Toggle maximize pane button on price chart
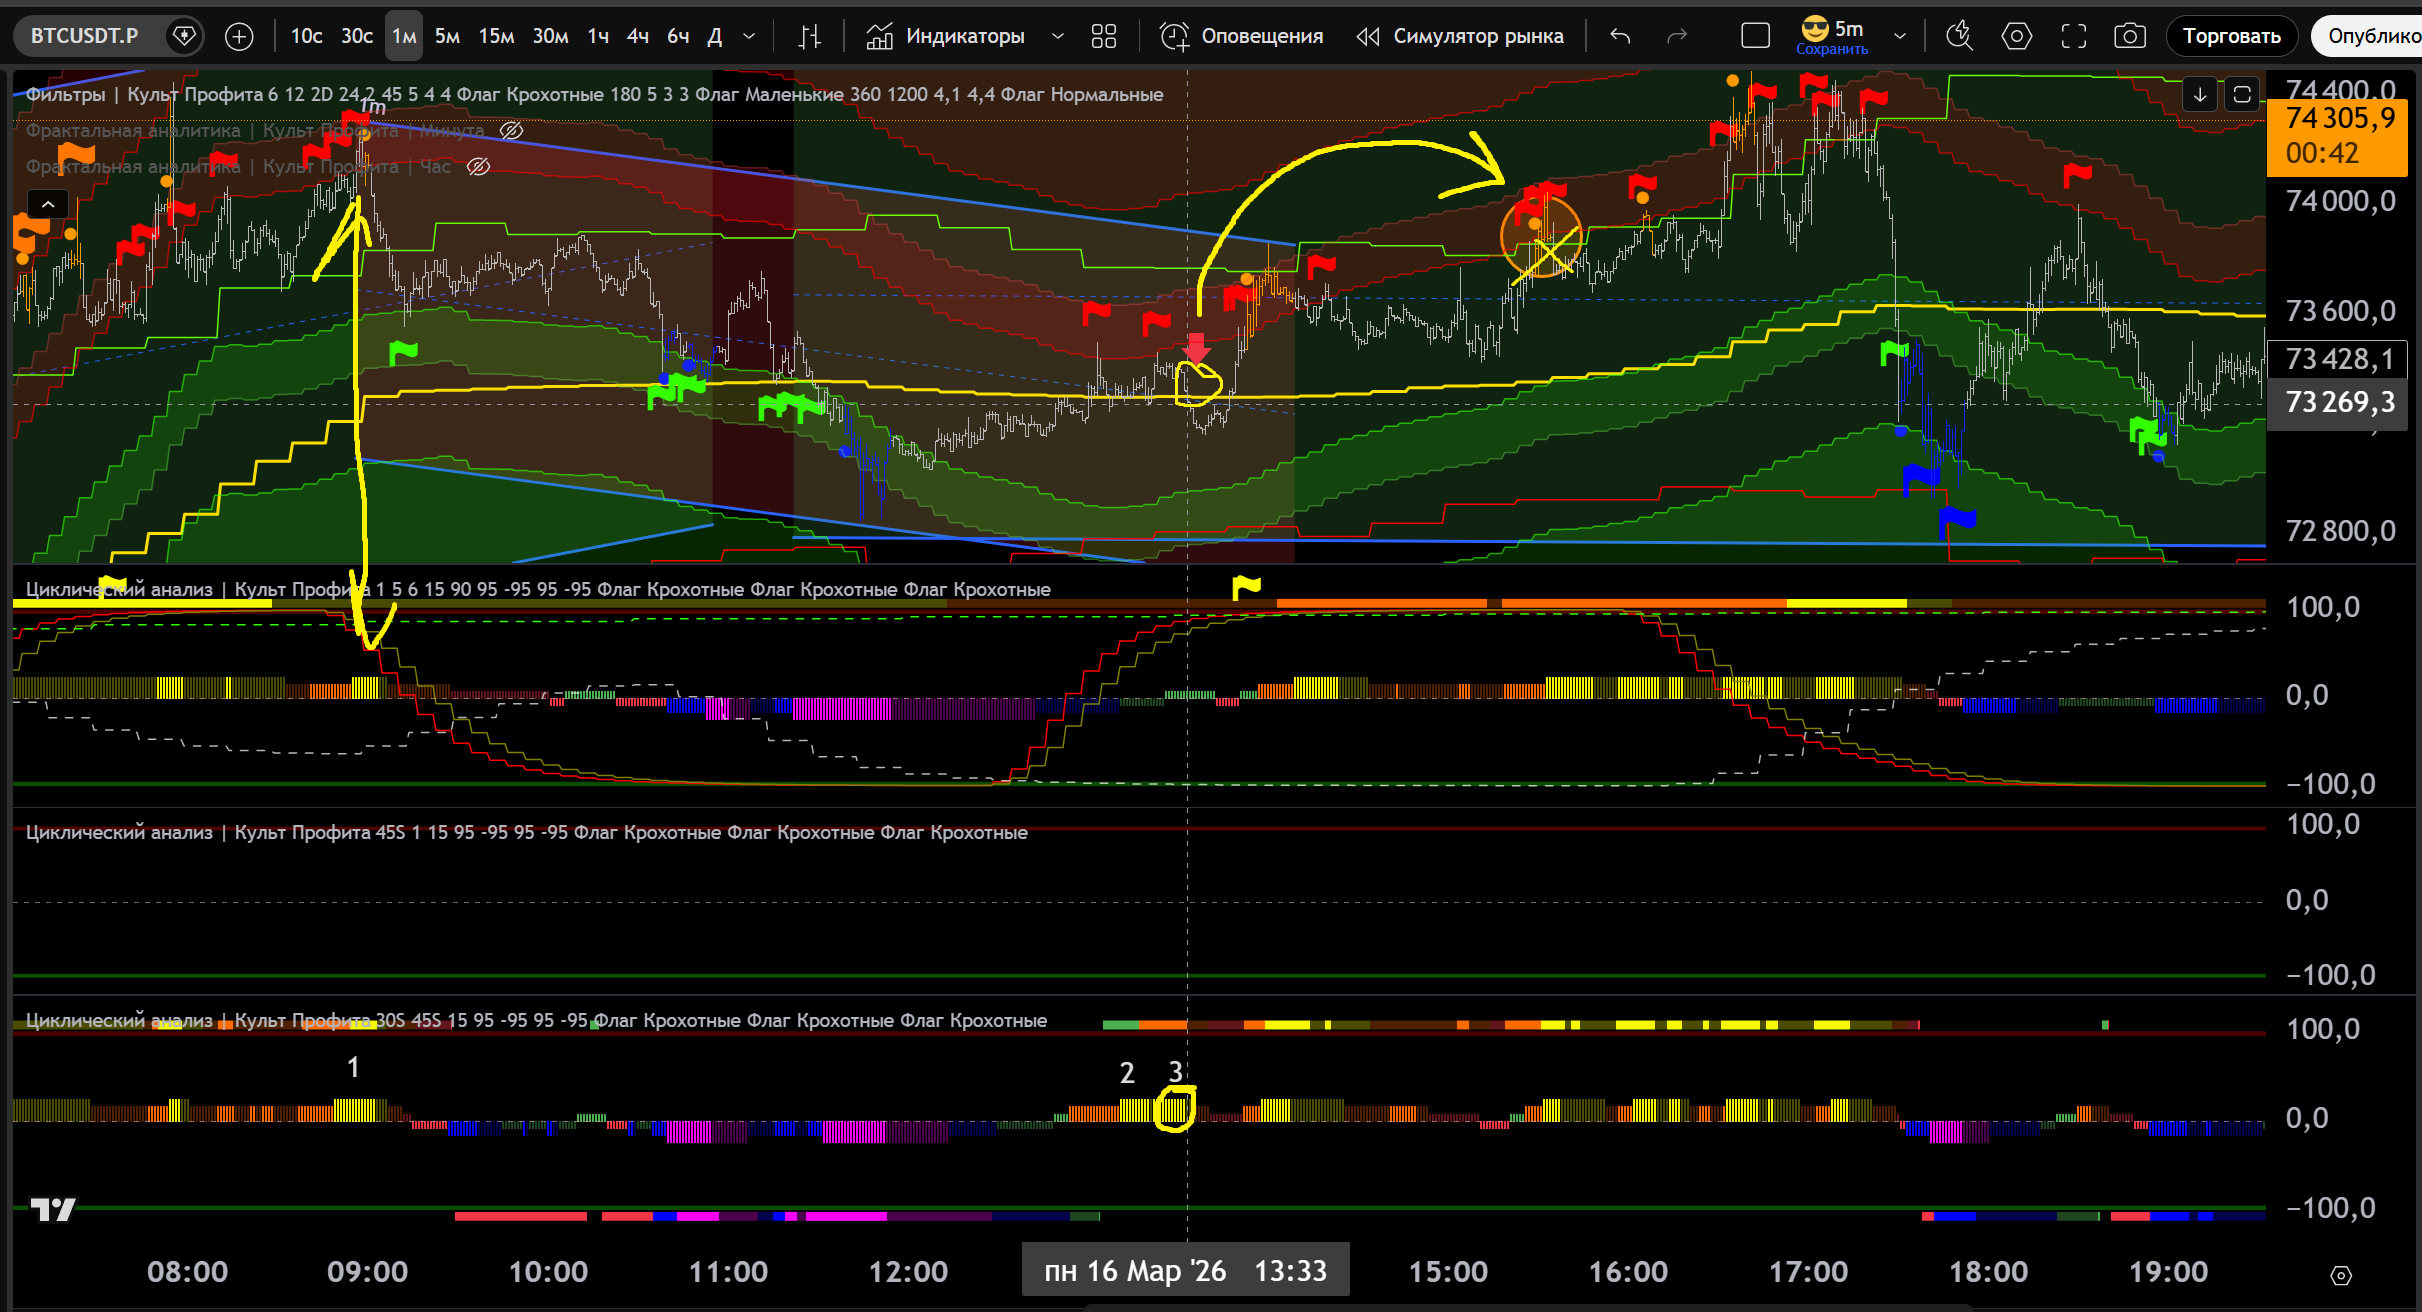 click(2242, 95)
